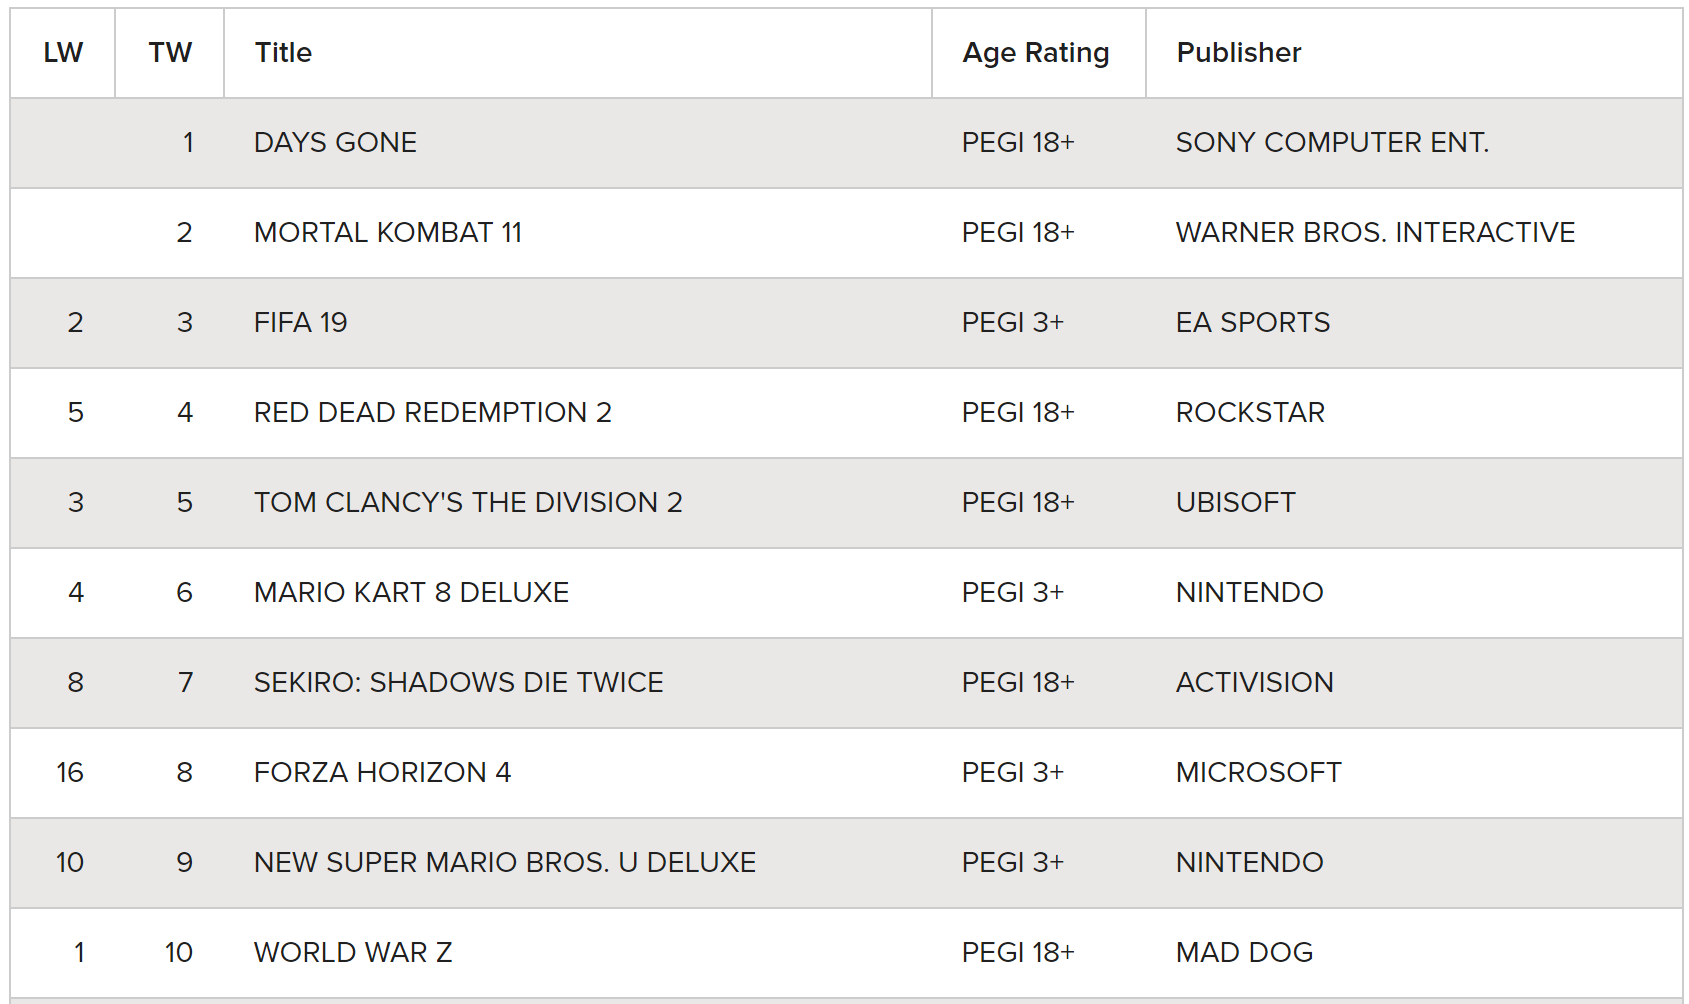Viewport: 1689px width, 1004px height.
Task: Click the WORLD WAR Z title
Action: point(353,953)
